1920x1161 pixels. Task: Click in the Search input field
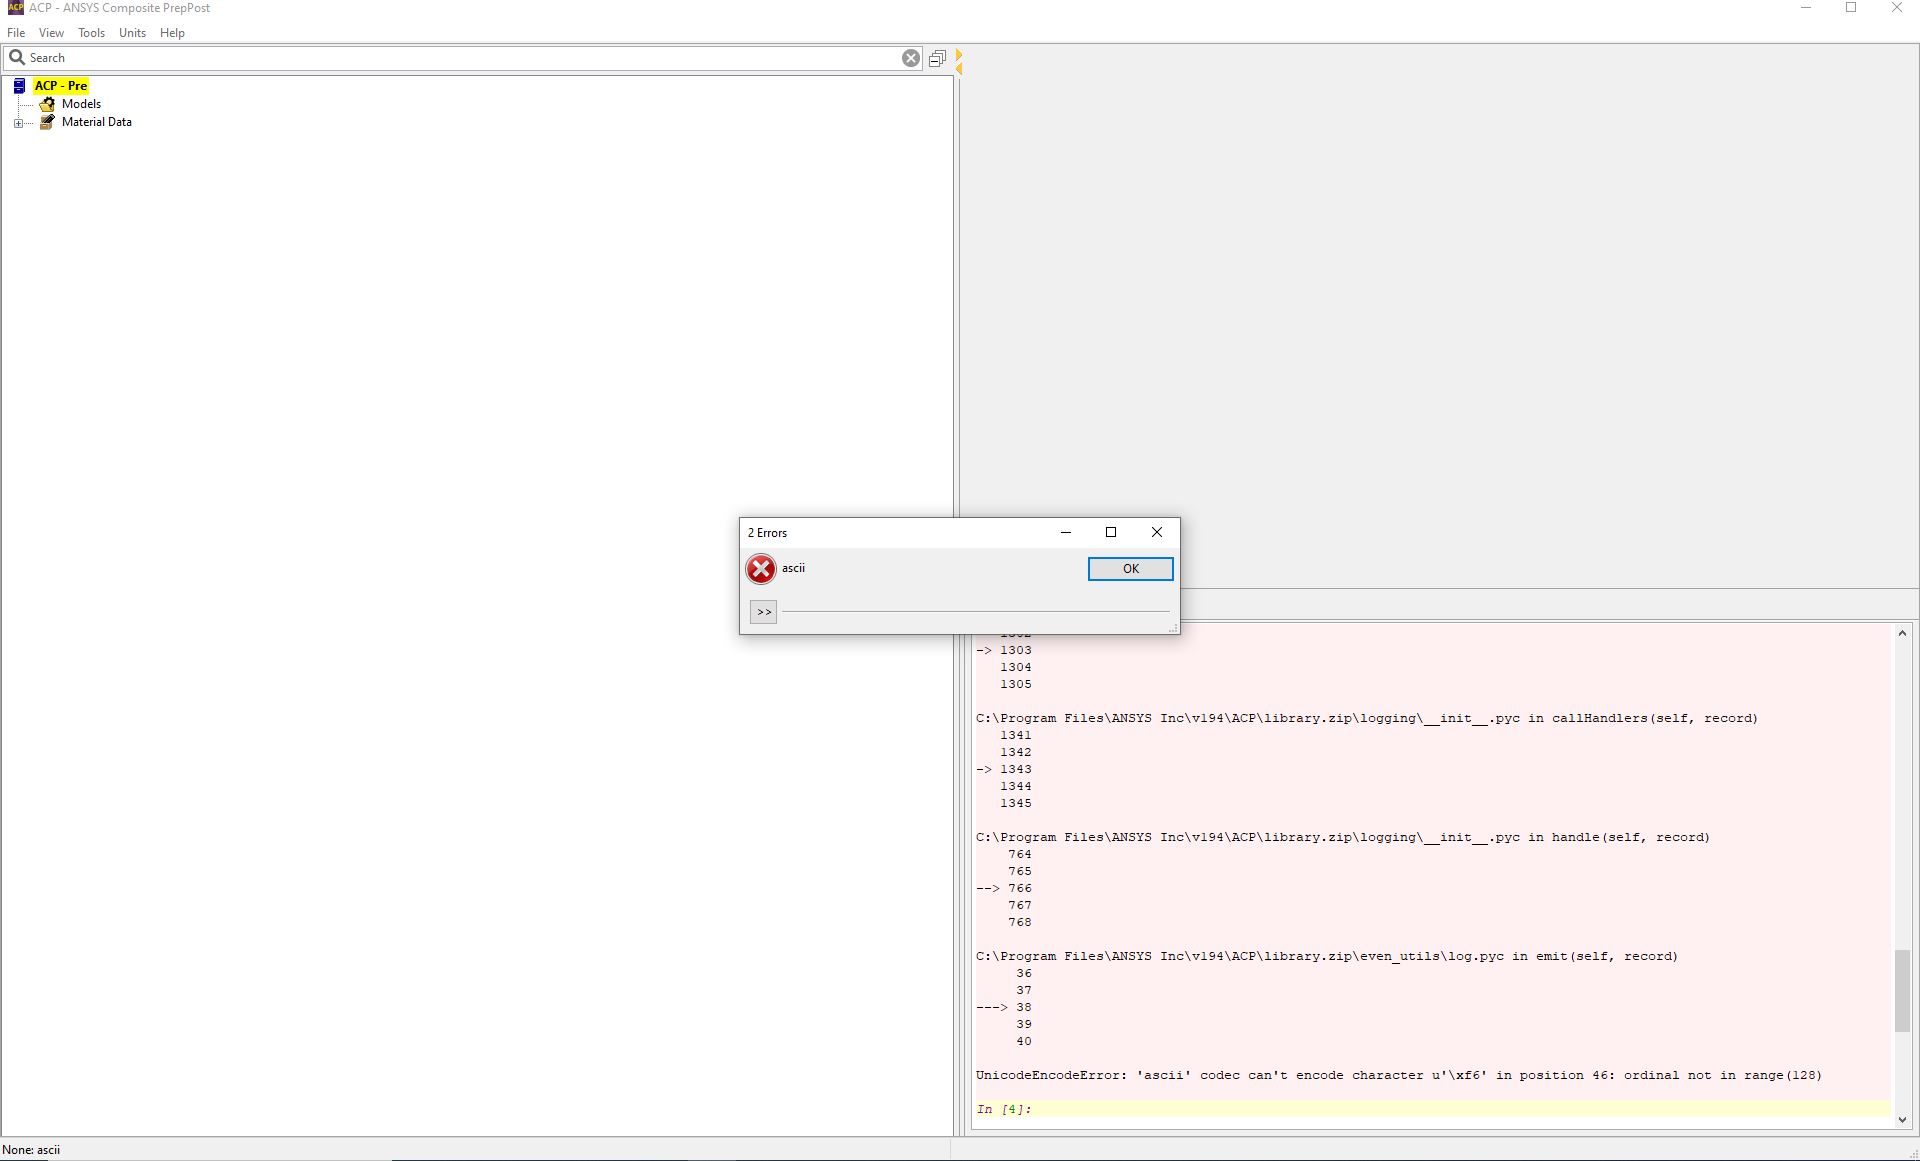pyautogui.click(x=463, y=58)
